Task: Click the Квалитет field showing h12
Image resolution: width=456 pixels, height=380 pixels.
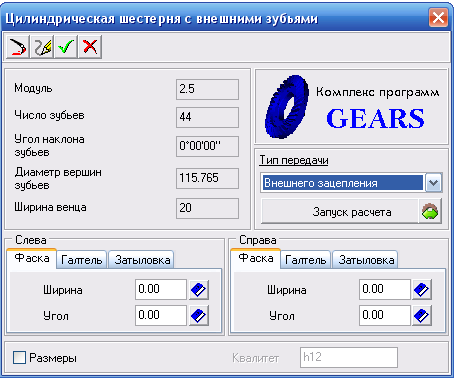Action: click(349, 357)
